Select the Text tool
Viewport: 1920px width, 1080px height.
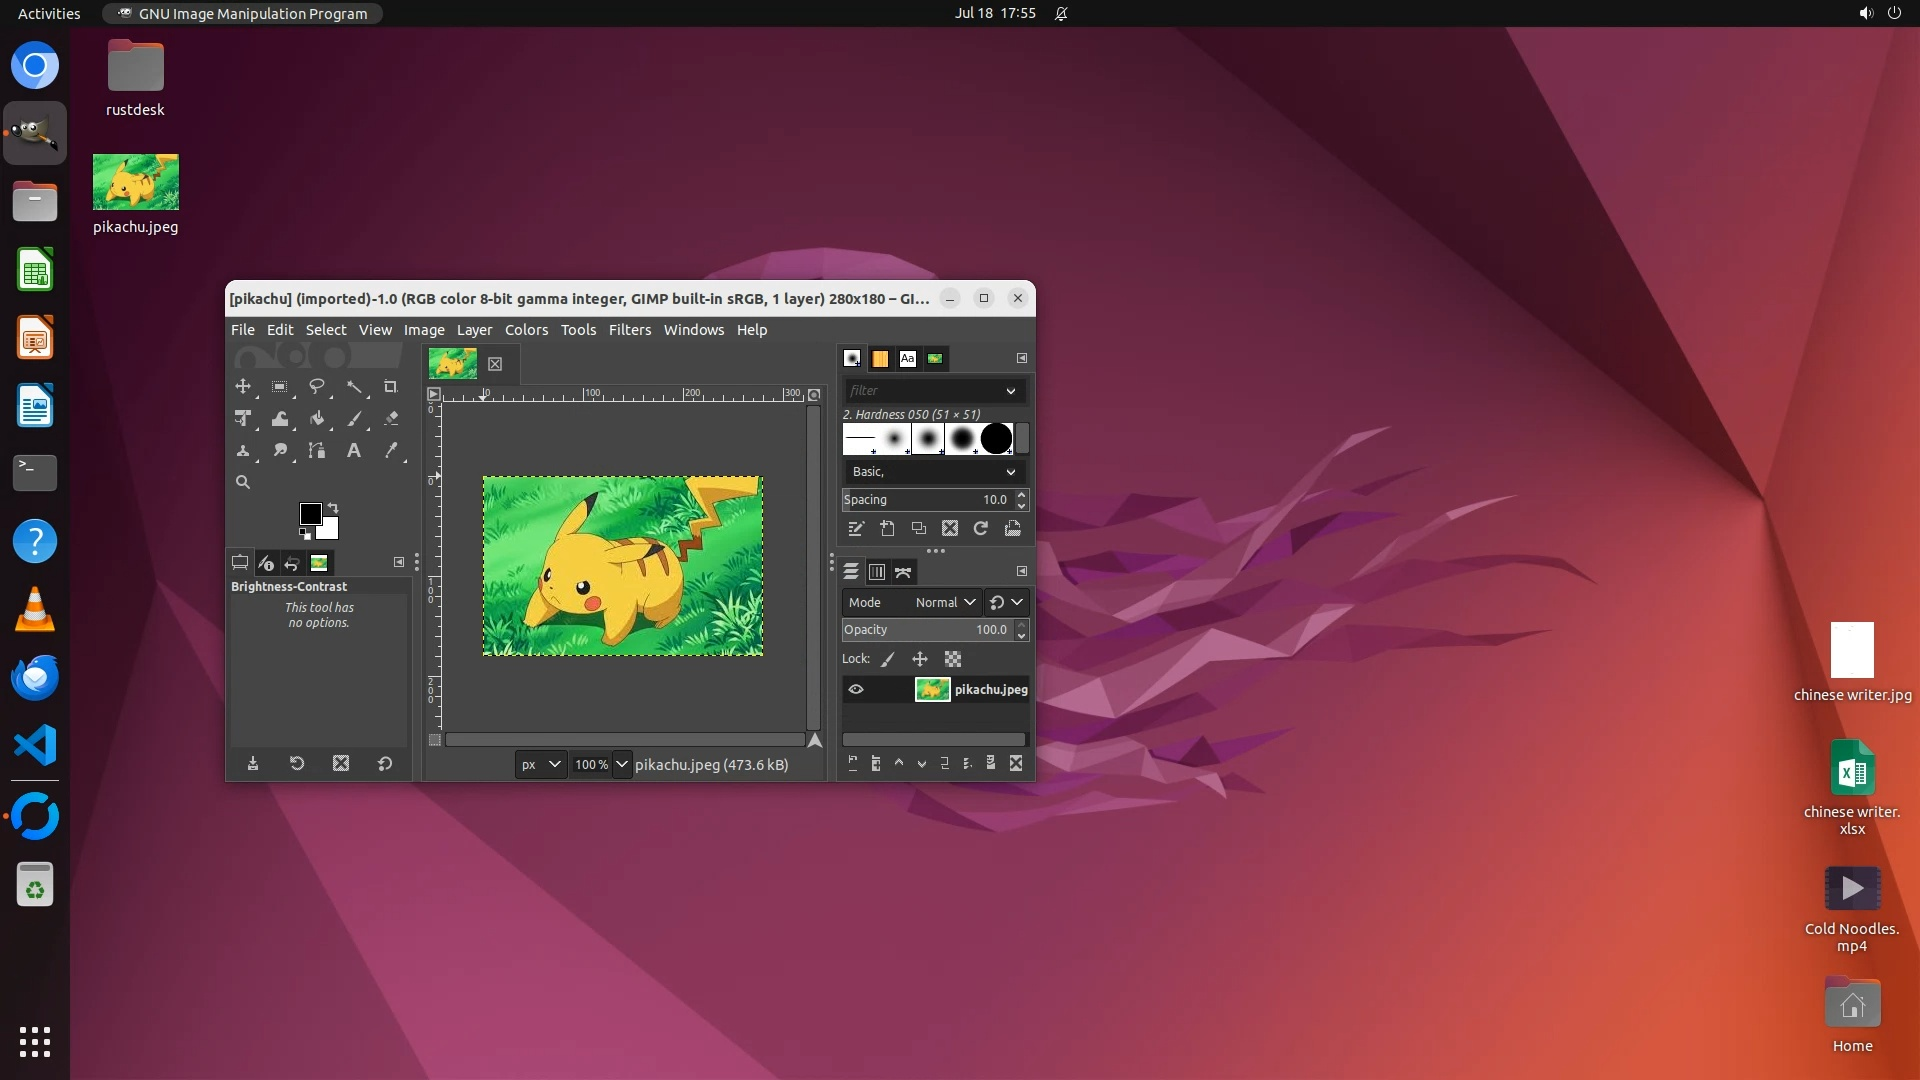coord(354,451)
